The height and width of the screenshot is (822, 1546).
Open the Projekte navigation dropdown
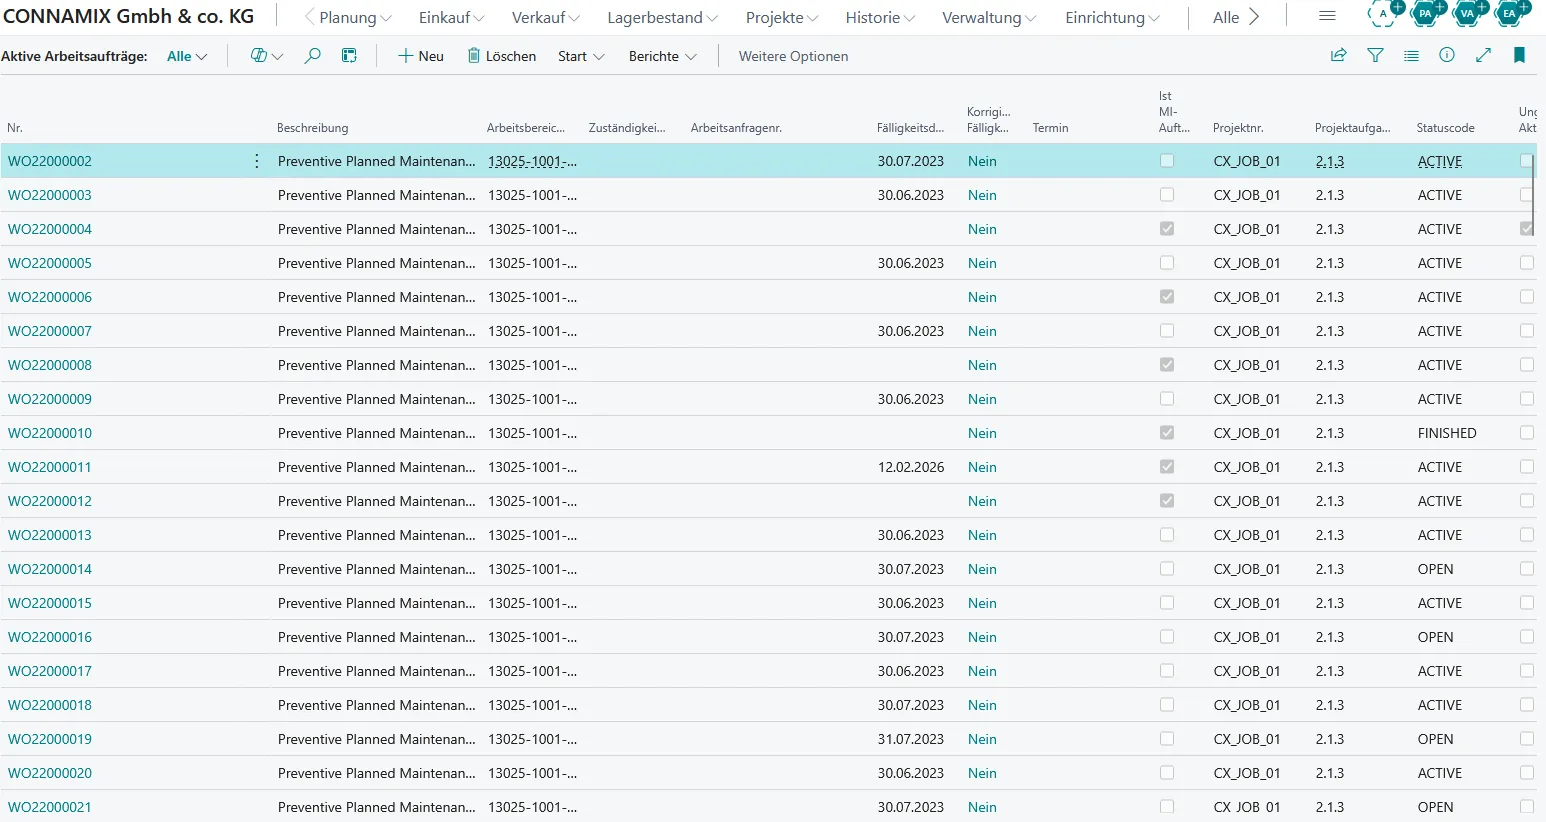click(x=782, y=17)
